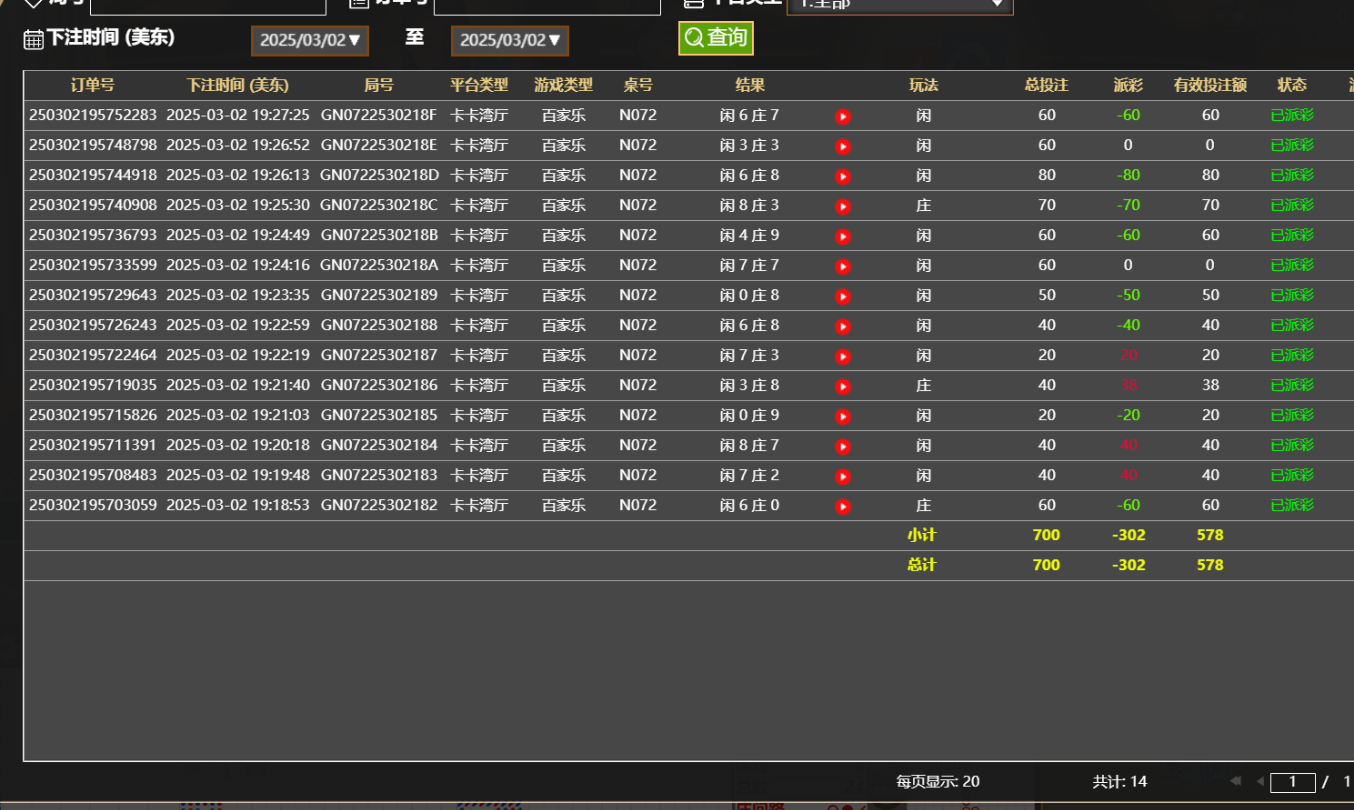The height and width of the screenshot is (810, 1354).
Task: Open the end date 2025/03/02 dropdown
Action: click(509, 40)
